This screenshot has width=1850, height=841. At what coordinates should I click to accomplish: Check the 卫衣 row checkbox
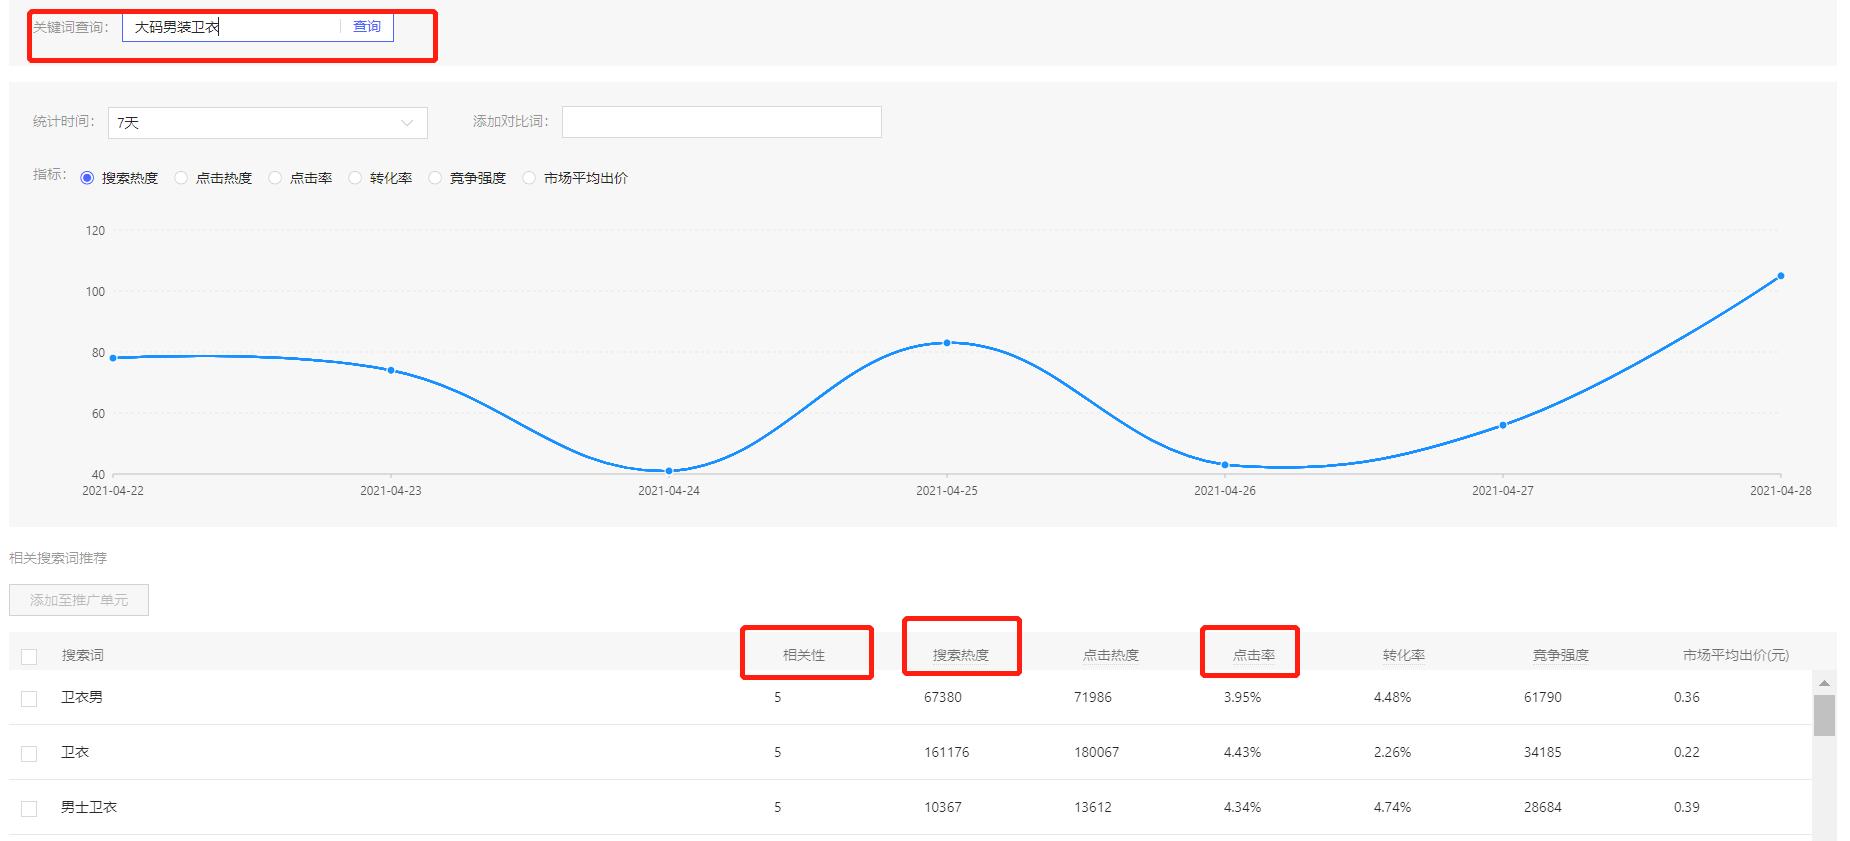tap(29, 754)
